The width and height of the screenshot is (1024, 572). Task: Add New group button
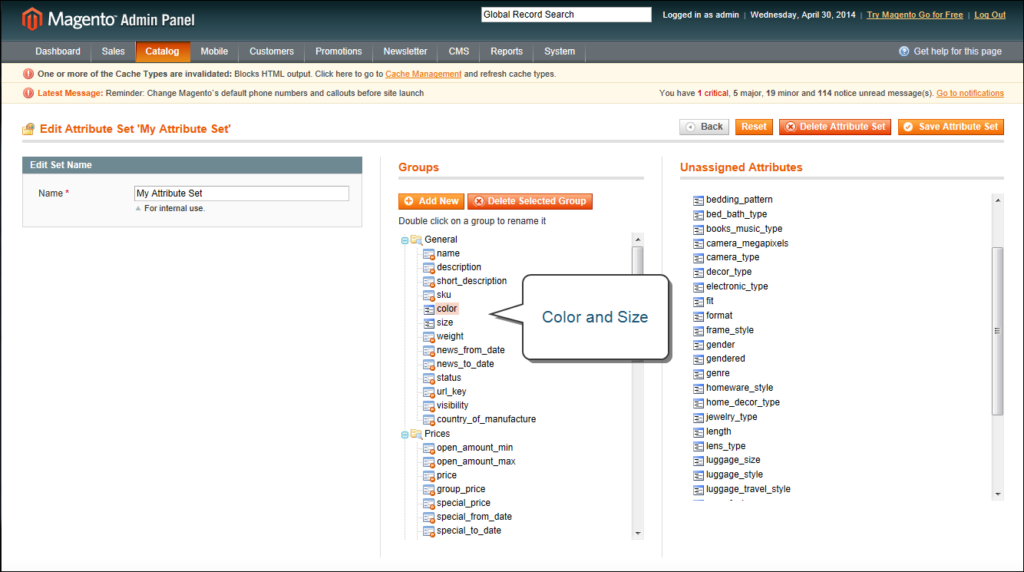click(431, 201)
